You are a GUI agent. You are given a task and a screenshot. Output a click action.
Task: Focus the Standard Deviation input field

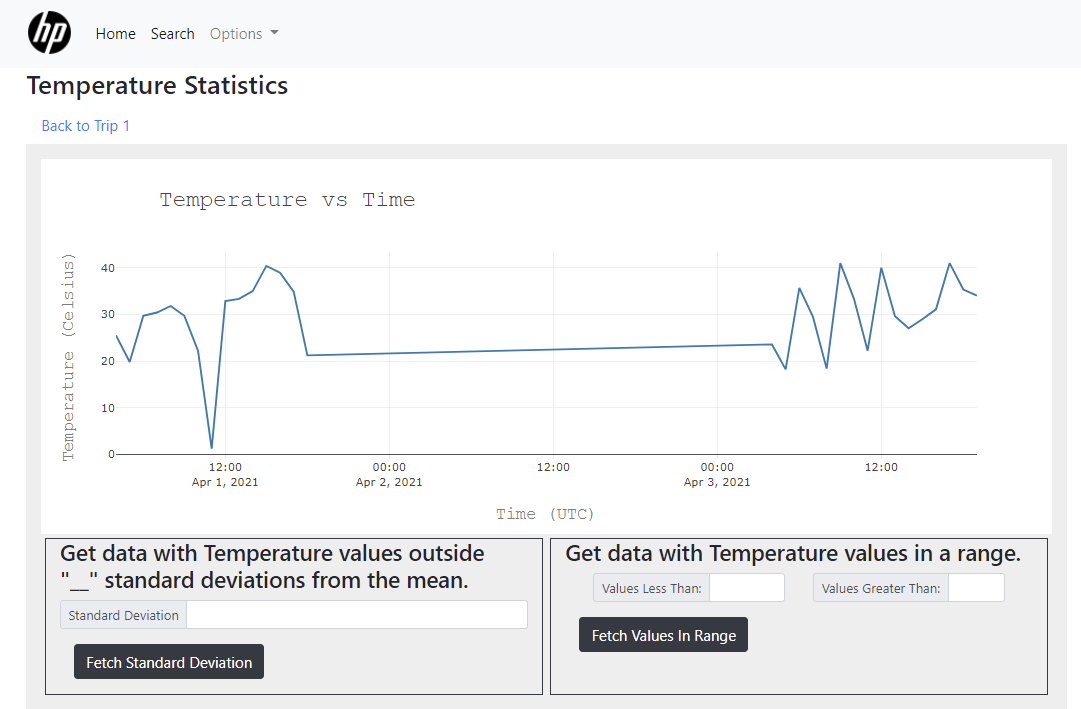tap(356, 615)
